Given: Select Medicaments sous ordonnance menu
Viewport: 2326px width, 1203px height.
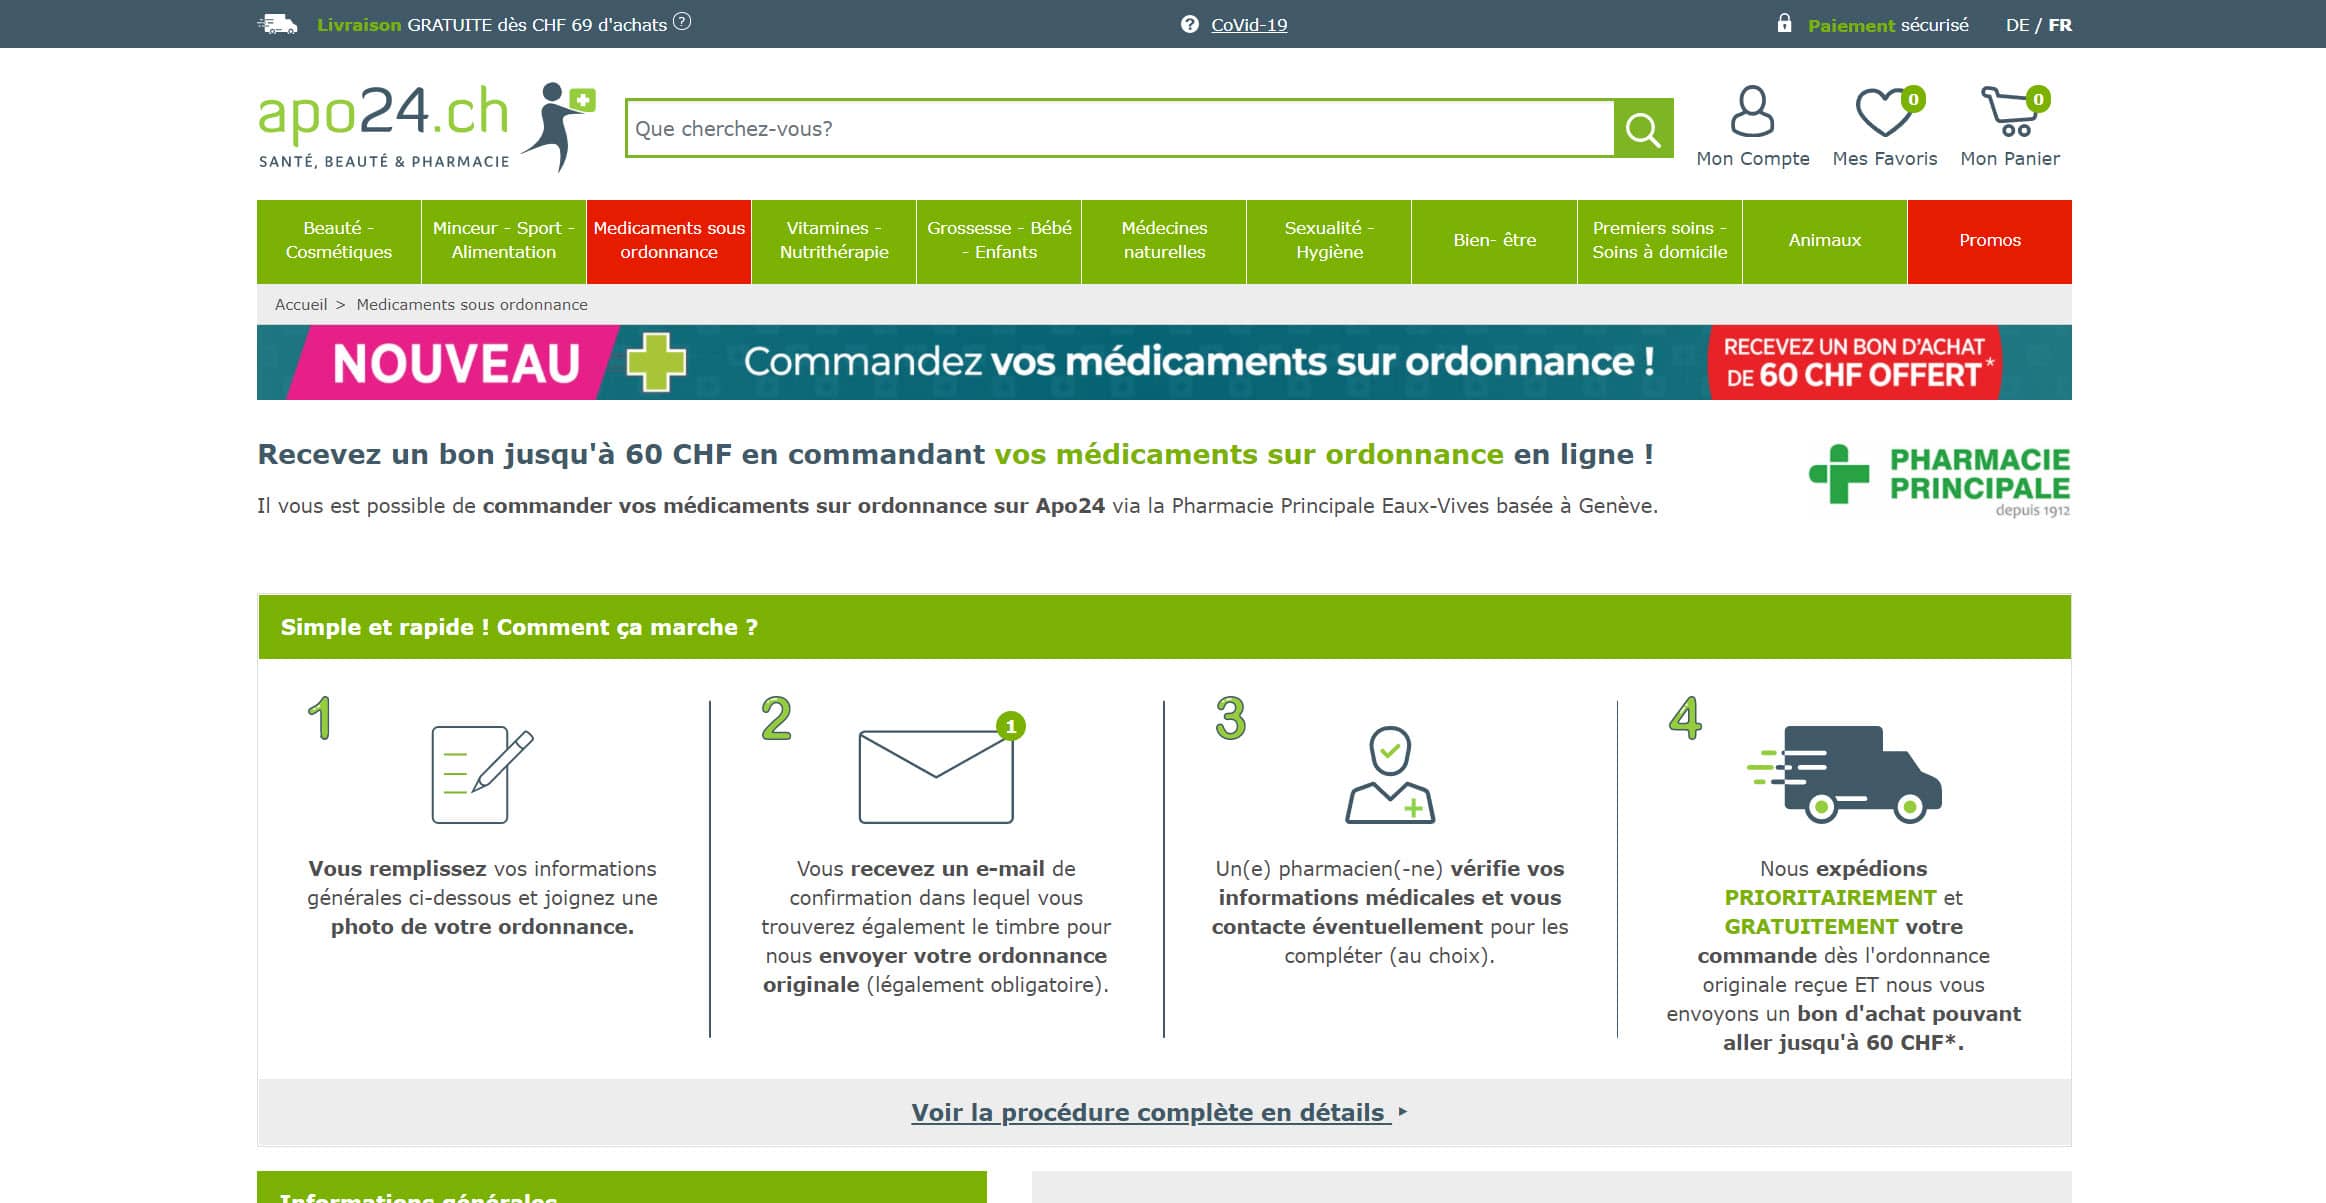Looking at the screenshot, I should (x=669, y=241).
